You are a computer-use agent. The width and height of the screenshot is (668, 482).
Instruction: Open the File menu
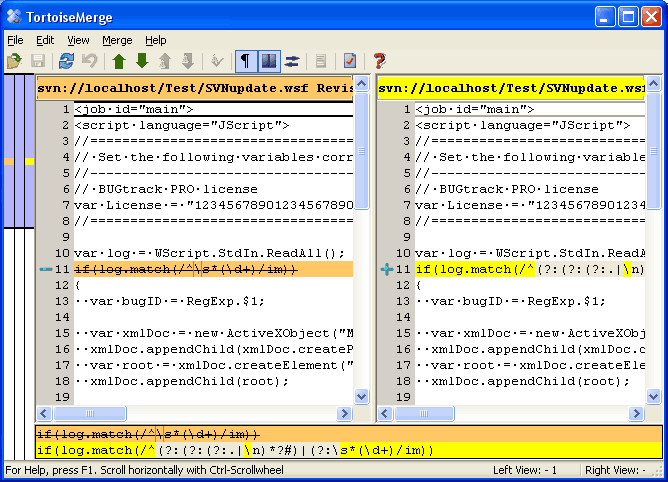(x=15, y=40)
